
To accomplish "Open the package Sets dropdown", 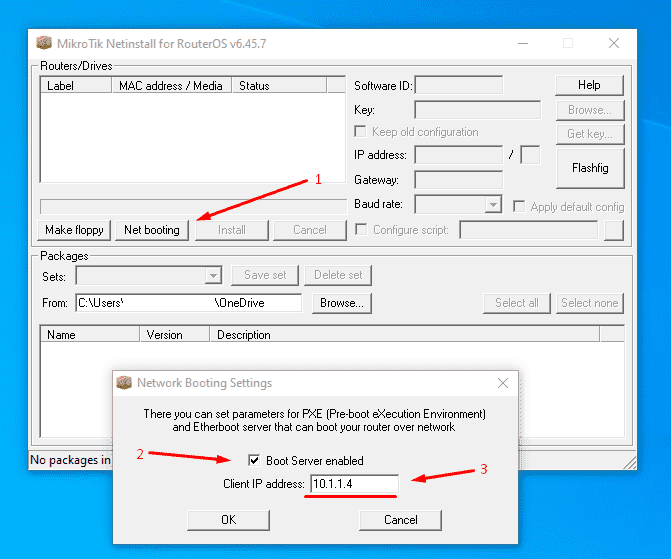I will click(x=213, y=275).
